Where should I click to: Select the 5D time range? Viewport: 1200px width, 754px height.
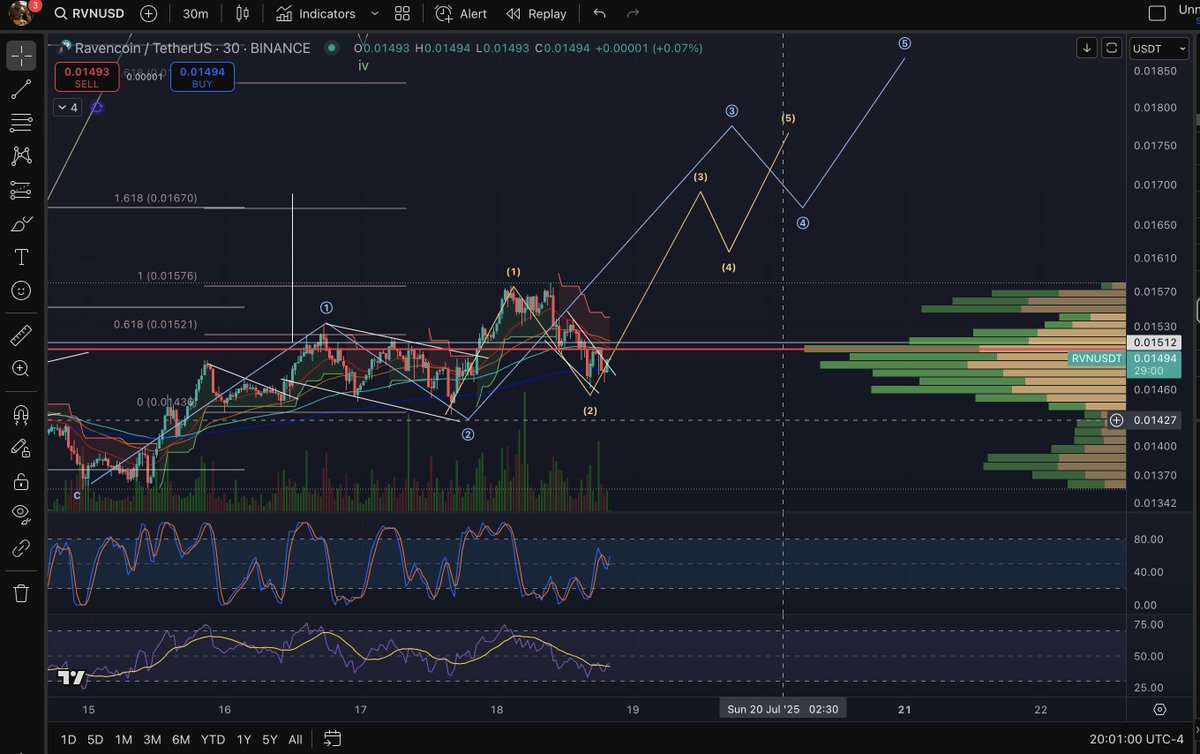click(95, 739)
